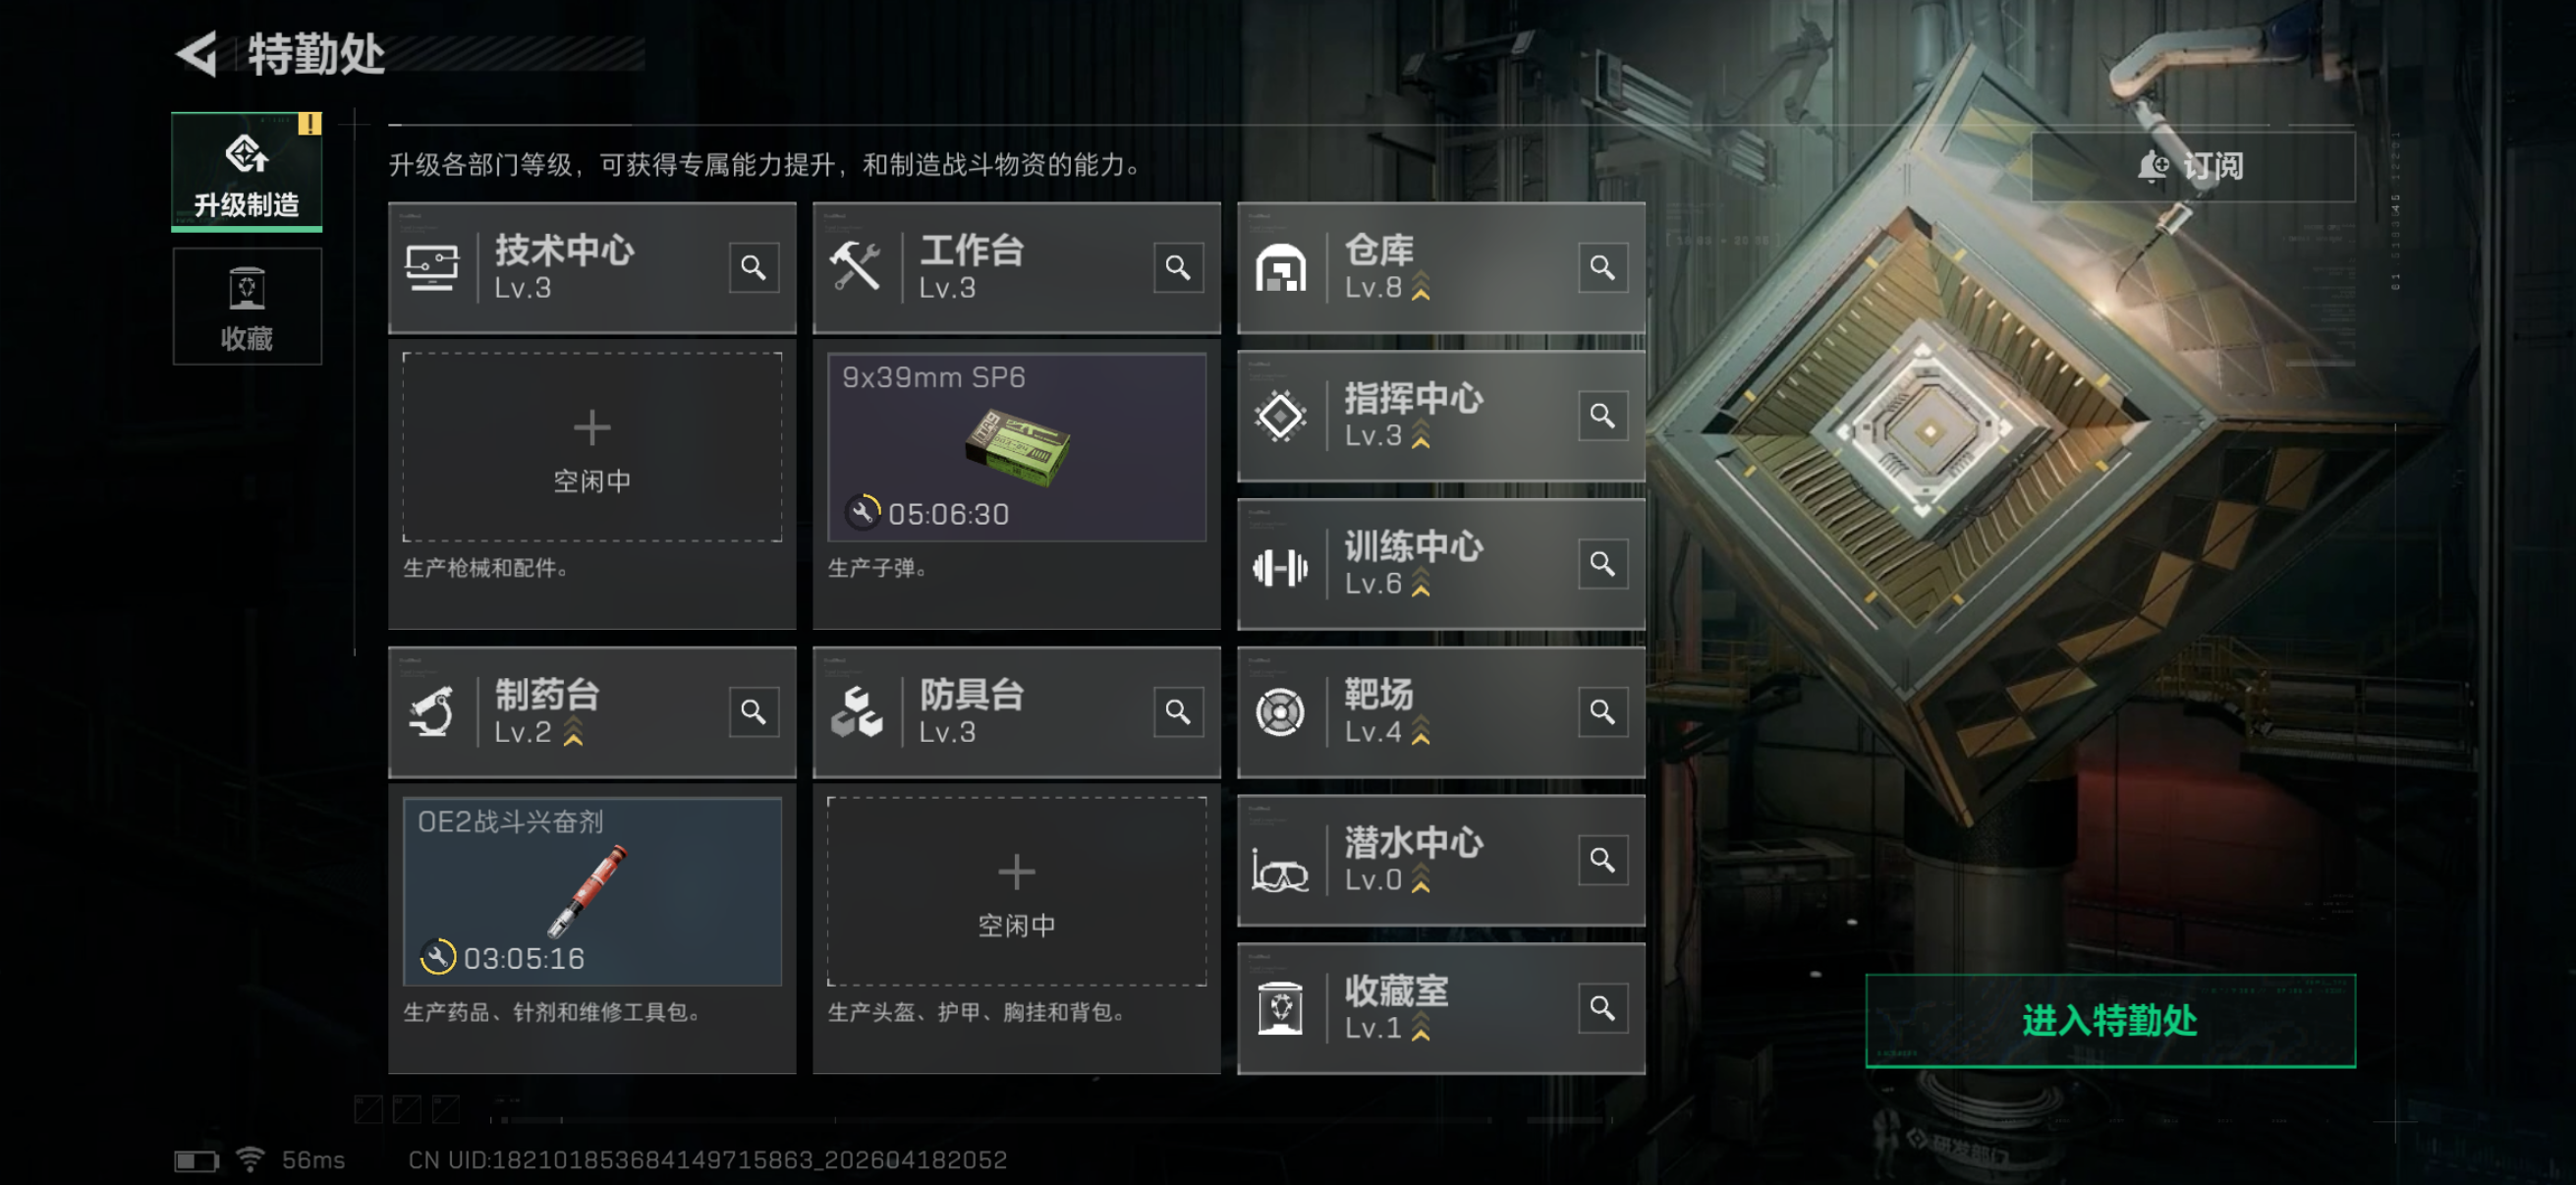Inspect 潜水中心 with its magnifier icon
Image resolution: width=2576 pixels, height=1185 pixels.
[1602, 859]
